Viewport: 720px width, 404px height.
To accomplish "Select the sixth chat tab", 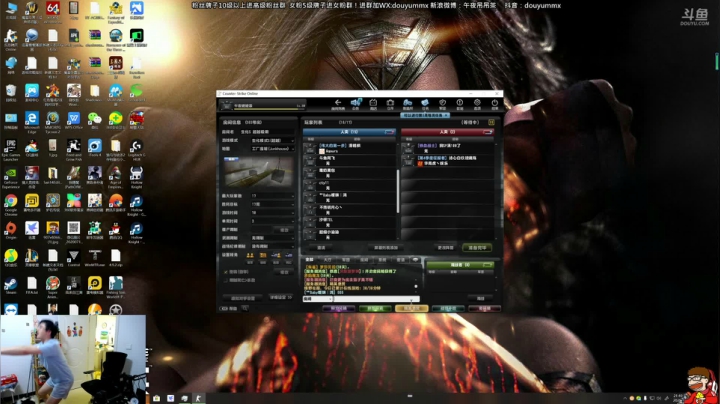I will pyautogui.click(x=400, y=260).
